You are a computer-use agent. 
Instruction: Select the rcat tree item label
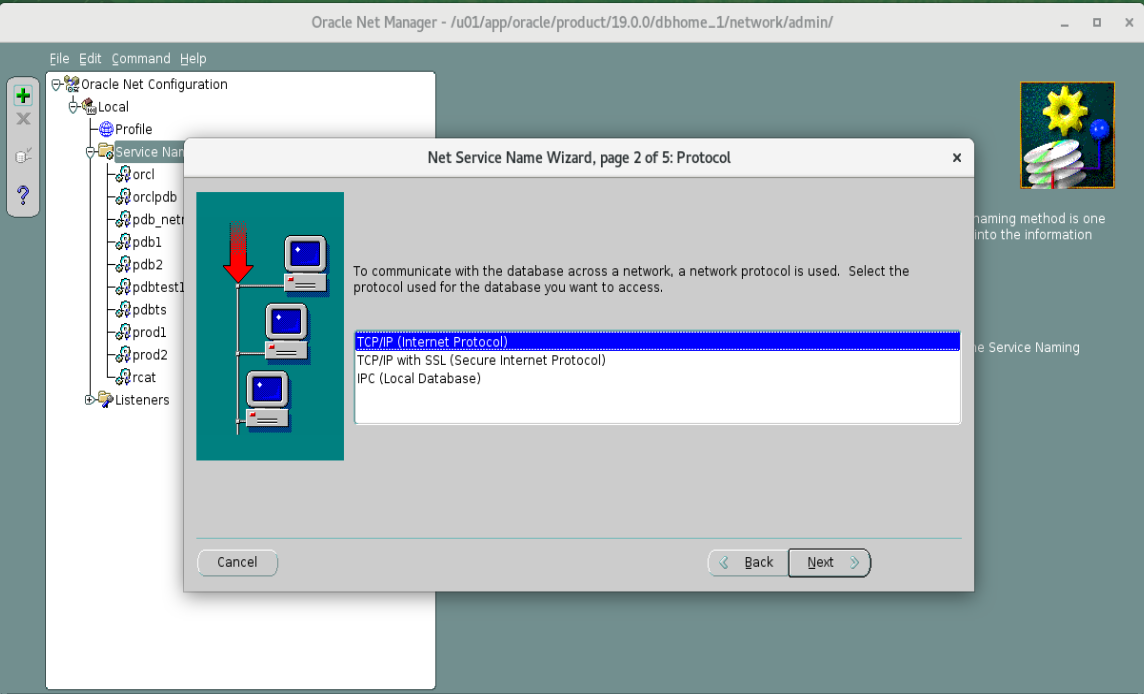point(144,378)
